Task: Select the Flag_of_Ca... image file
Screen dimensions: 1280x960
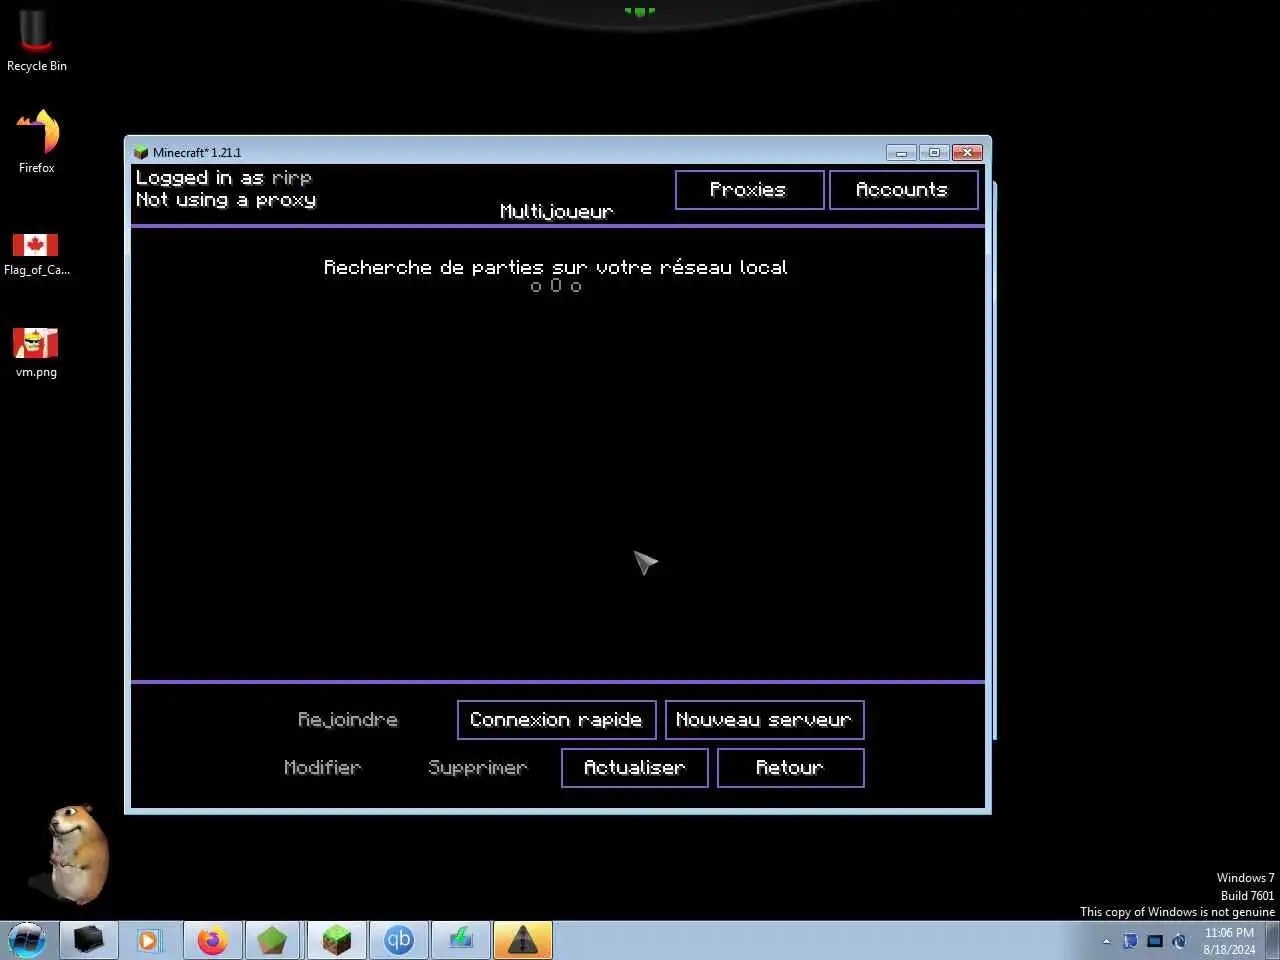Action: coord(36,254)
